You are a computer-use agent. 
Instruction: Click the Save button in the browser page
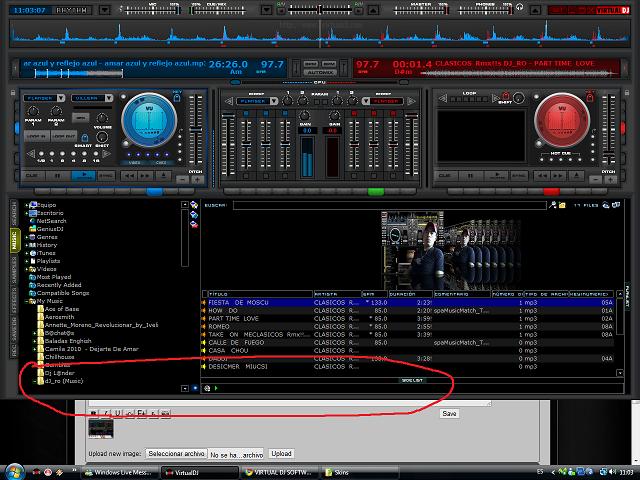[x=449, y=413]
